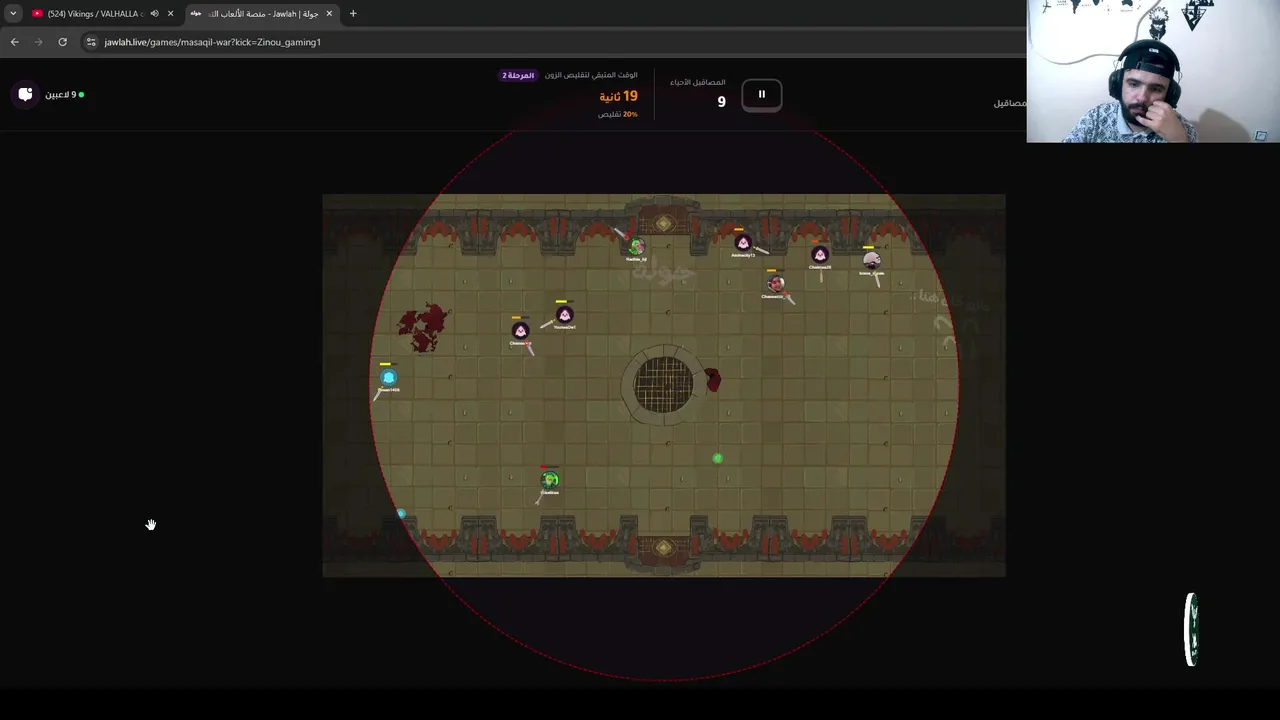This screenshot has width=1280, height=720.
Task: Click the green glowing orb pickup
Action: point(717,458)
